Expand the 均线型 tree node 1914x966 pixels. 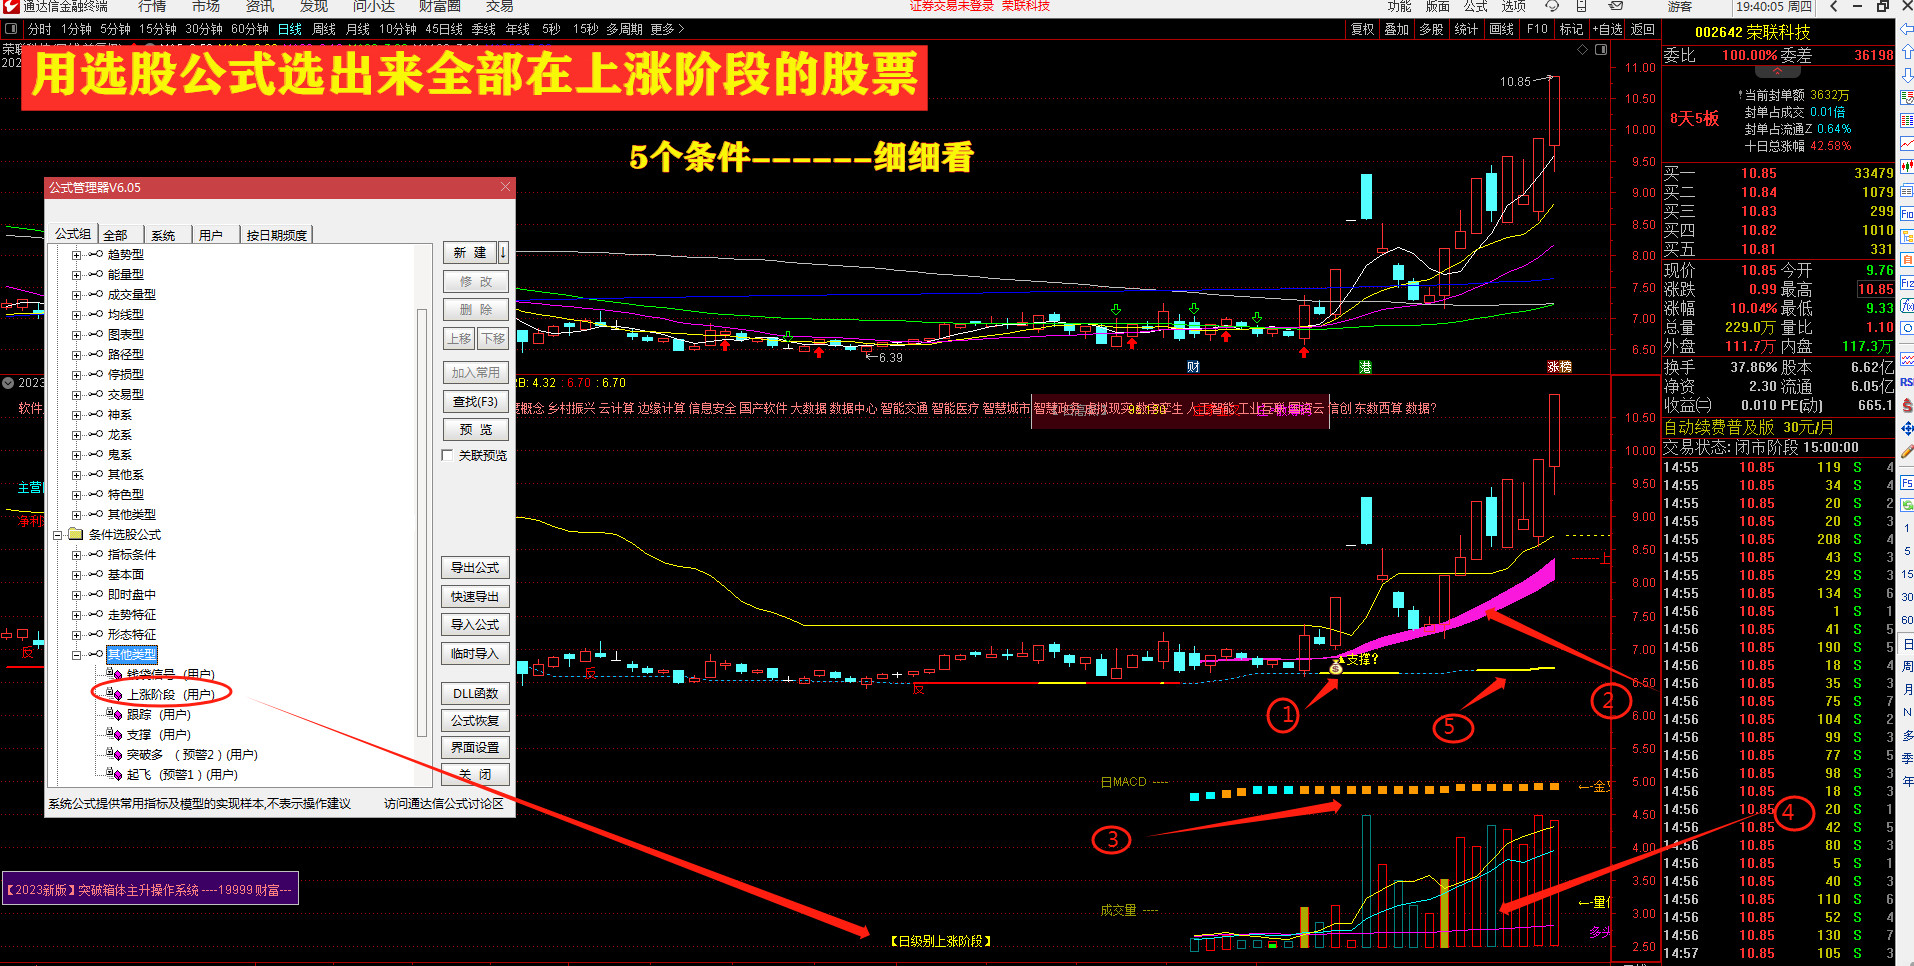click(76, 315)
